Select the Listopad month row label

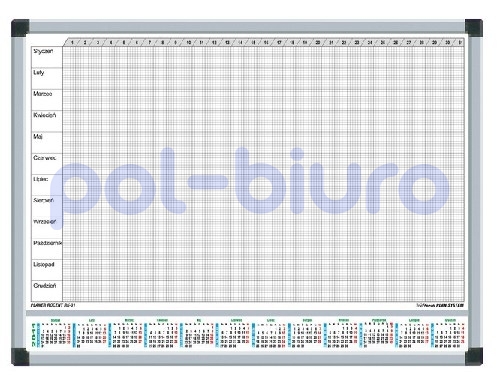point(44,265)
